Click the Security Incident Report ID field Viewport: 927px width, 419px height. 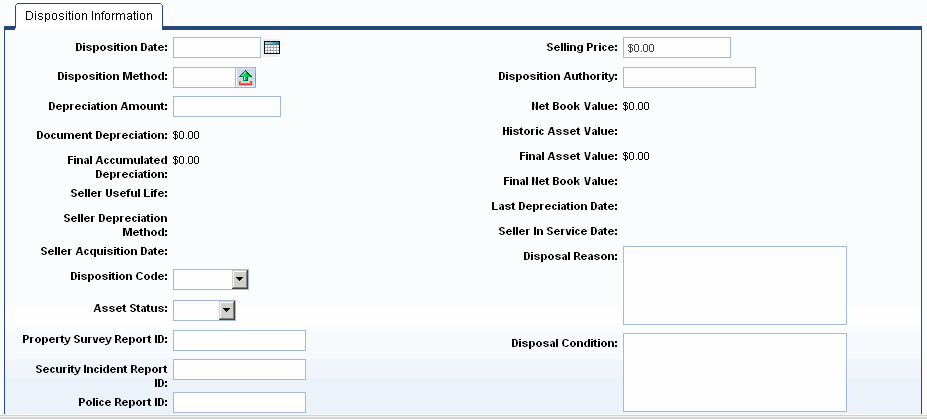[239, 369]
